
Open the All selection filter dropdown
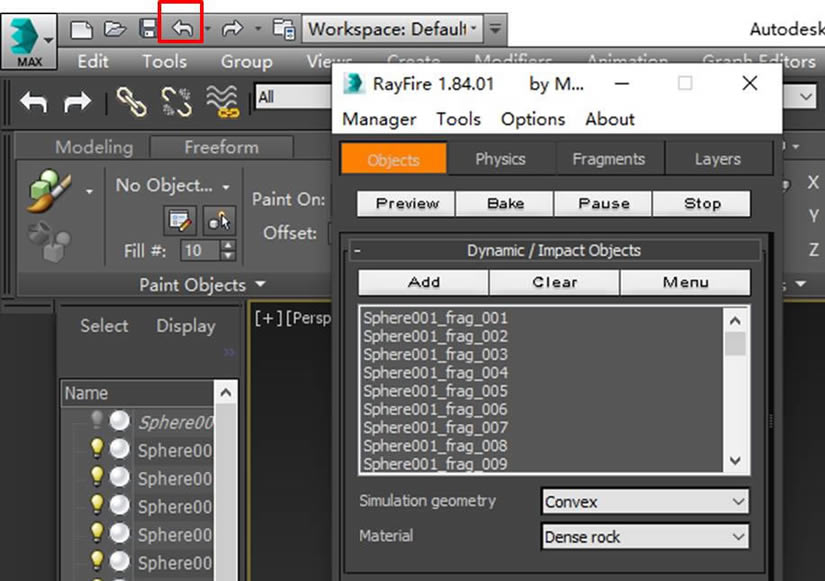click(294, 97)
